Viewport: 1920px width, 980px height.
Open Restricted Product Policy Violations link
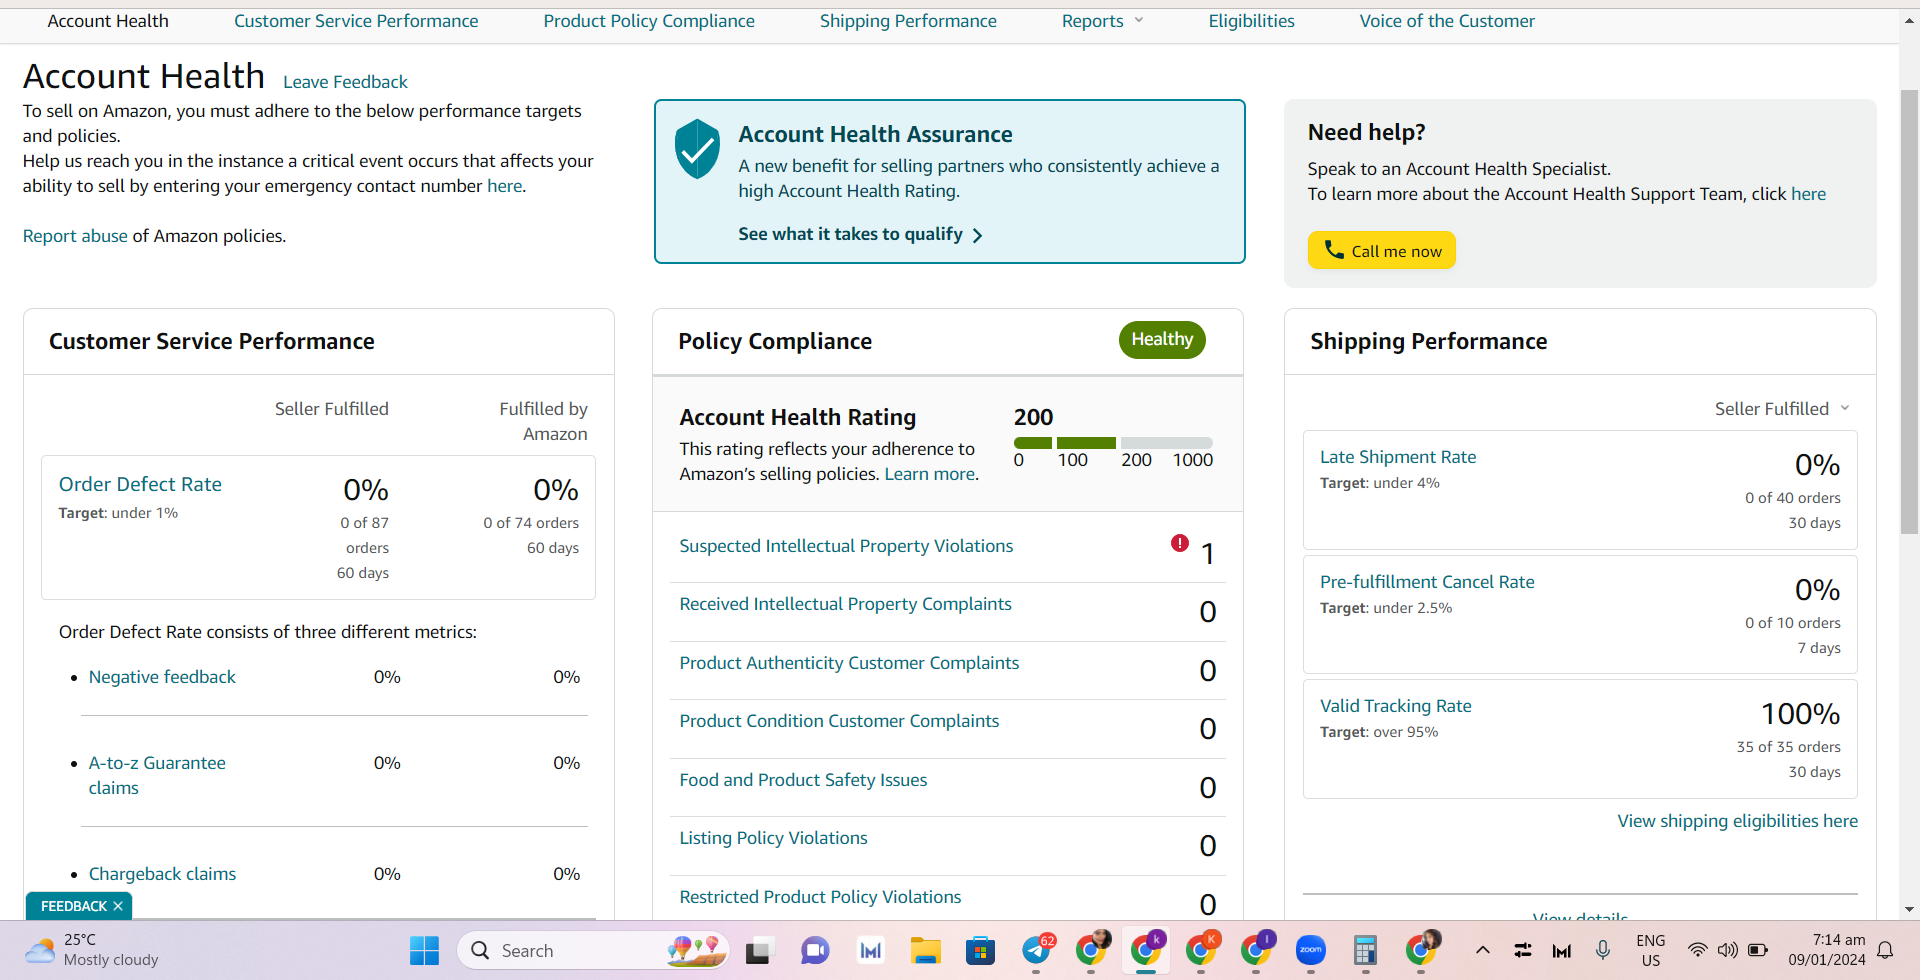820,897
